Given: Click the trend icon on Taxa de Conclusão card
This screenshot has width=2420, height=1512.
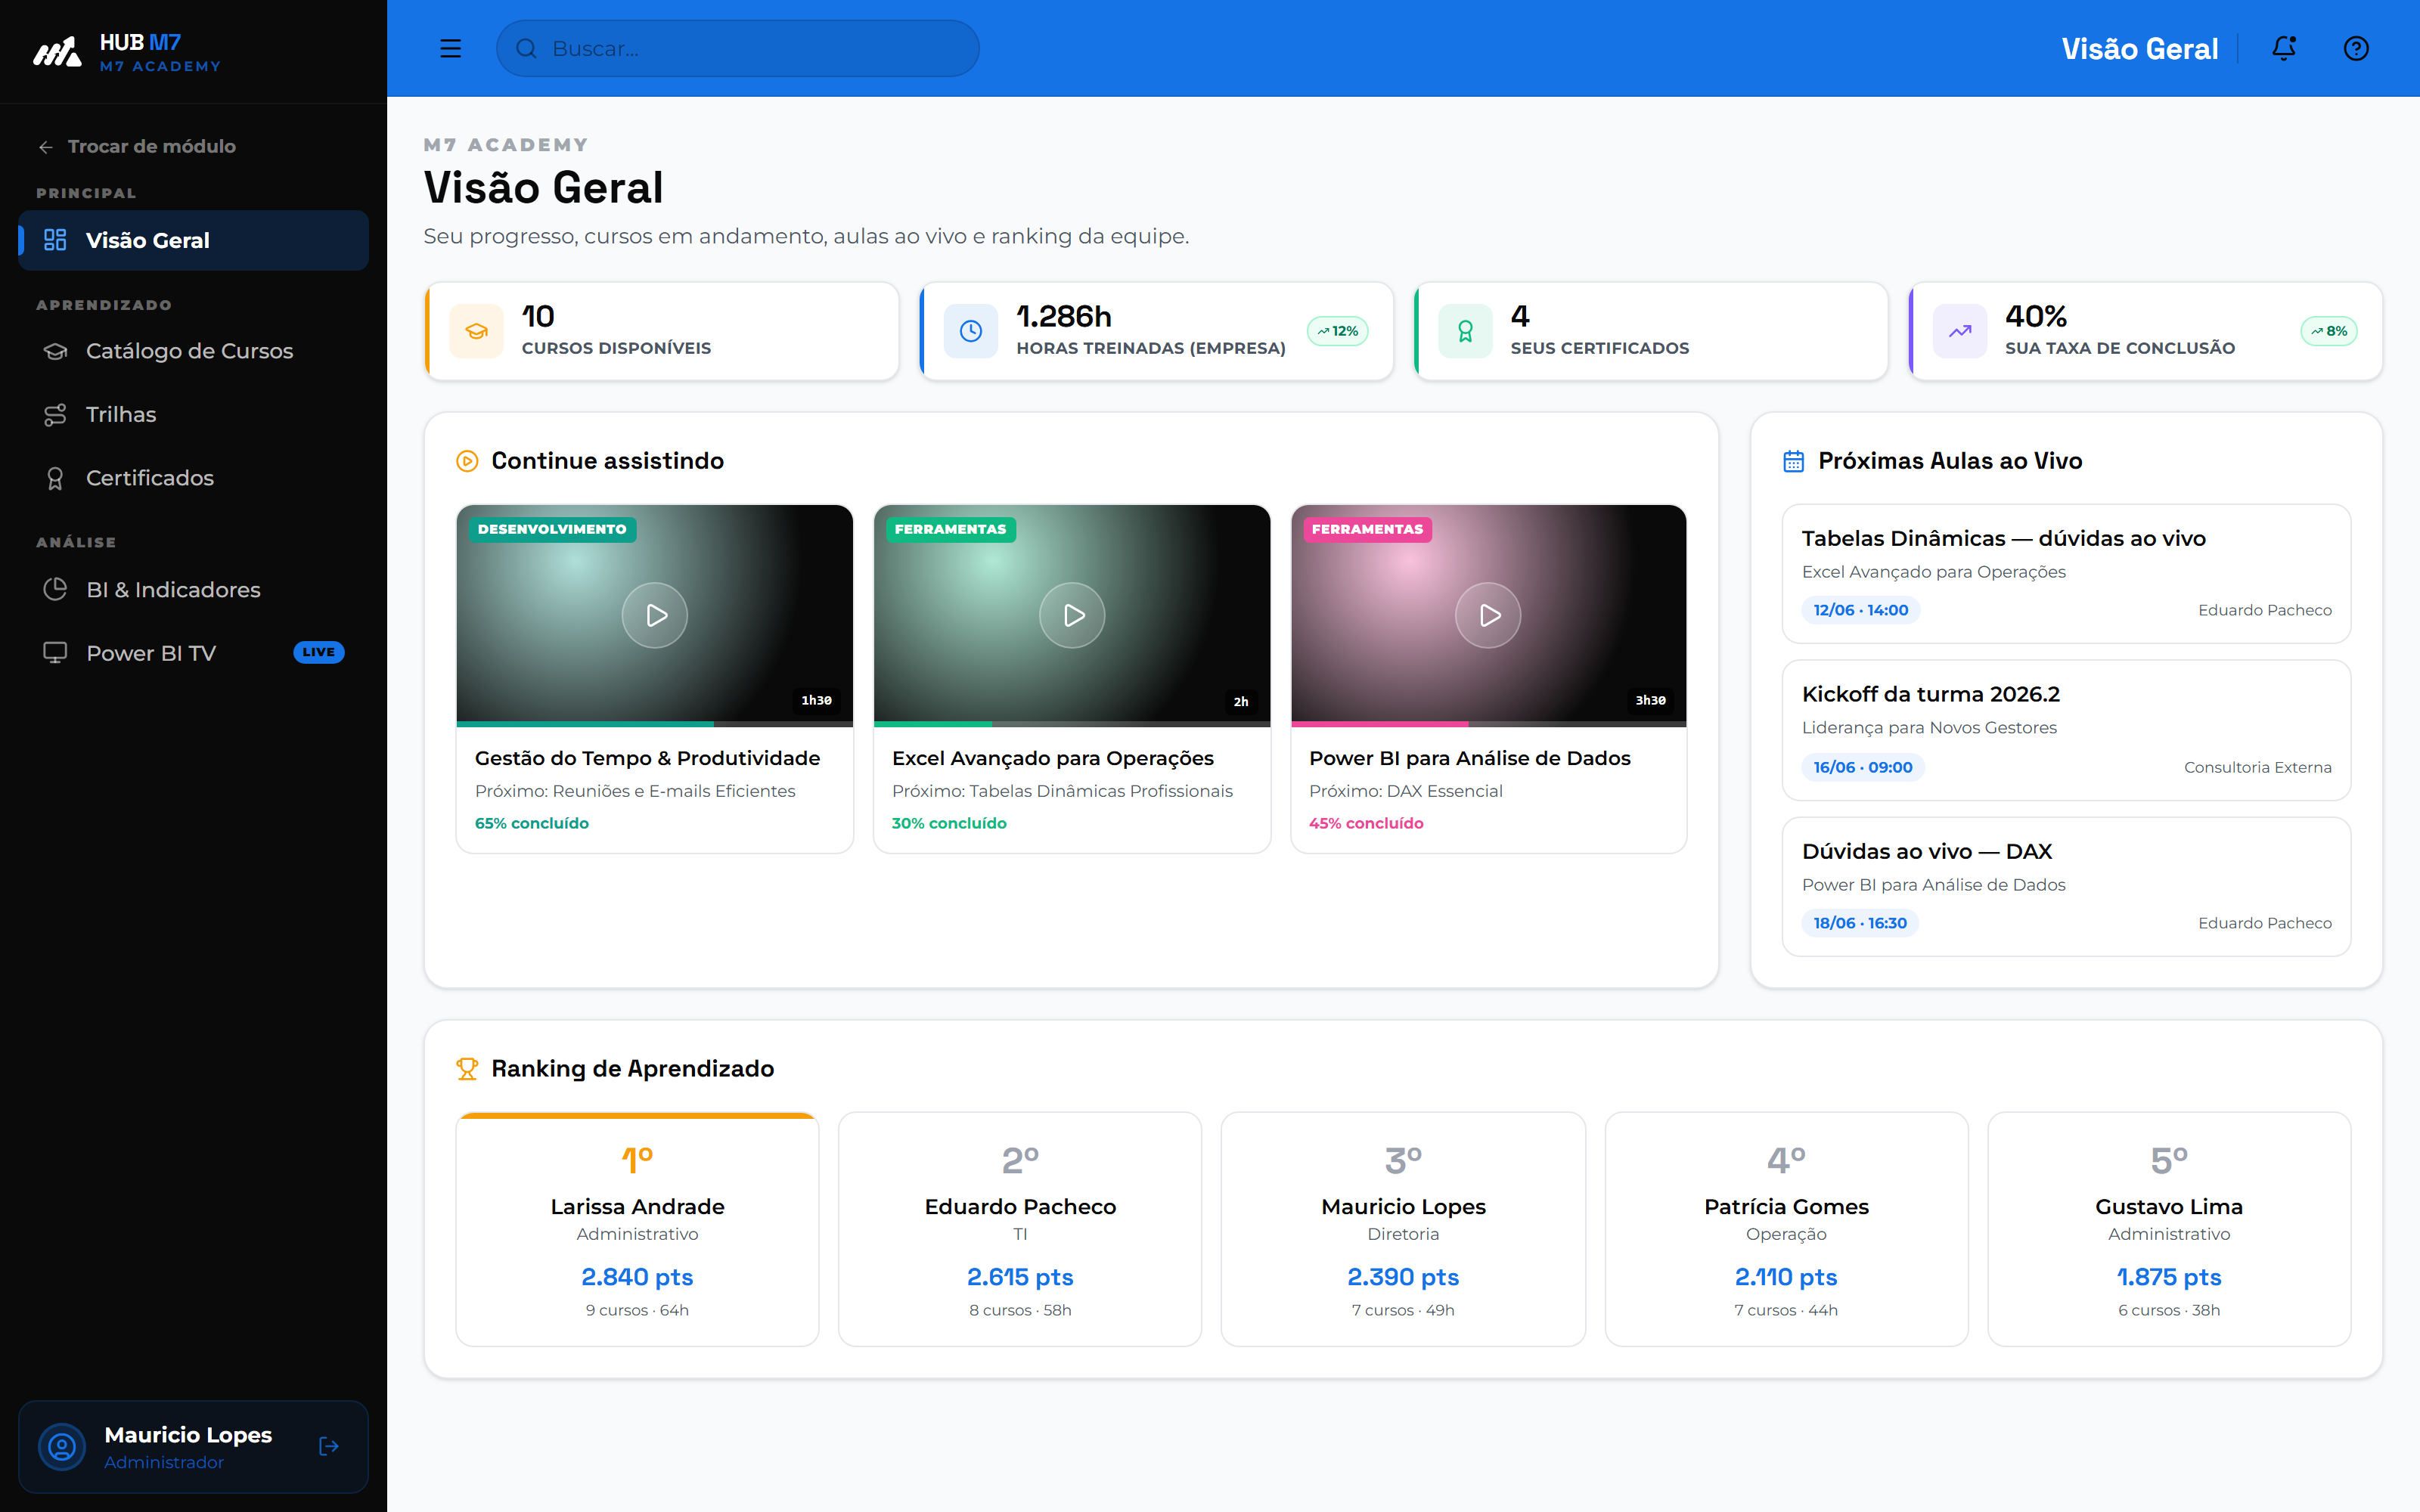Looking at the screenshot, I should click(x=1960, y=331).
